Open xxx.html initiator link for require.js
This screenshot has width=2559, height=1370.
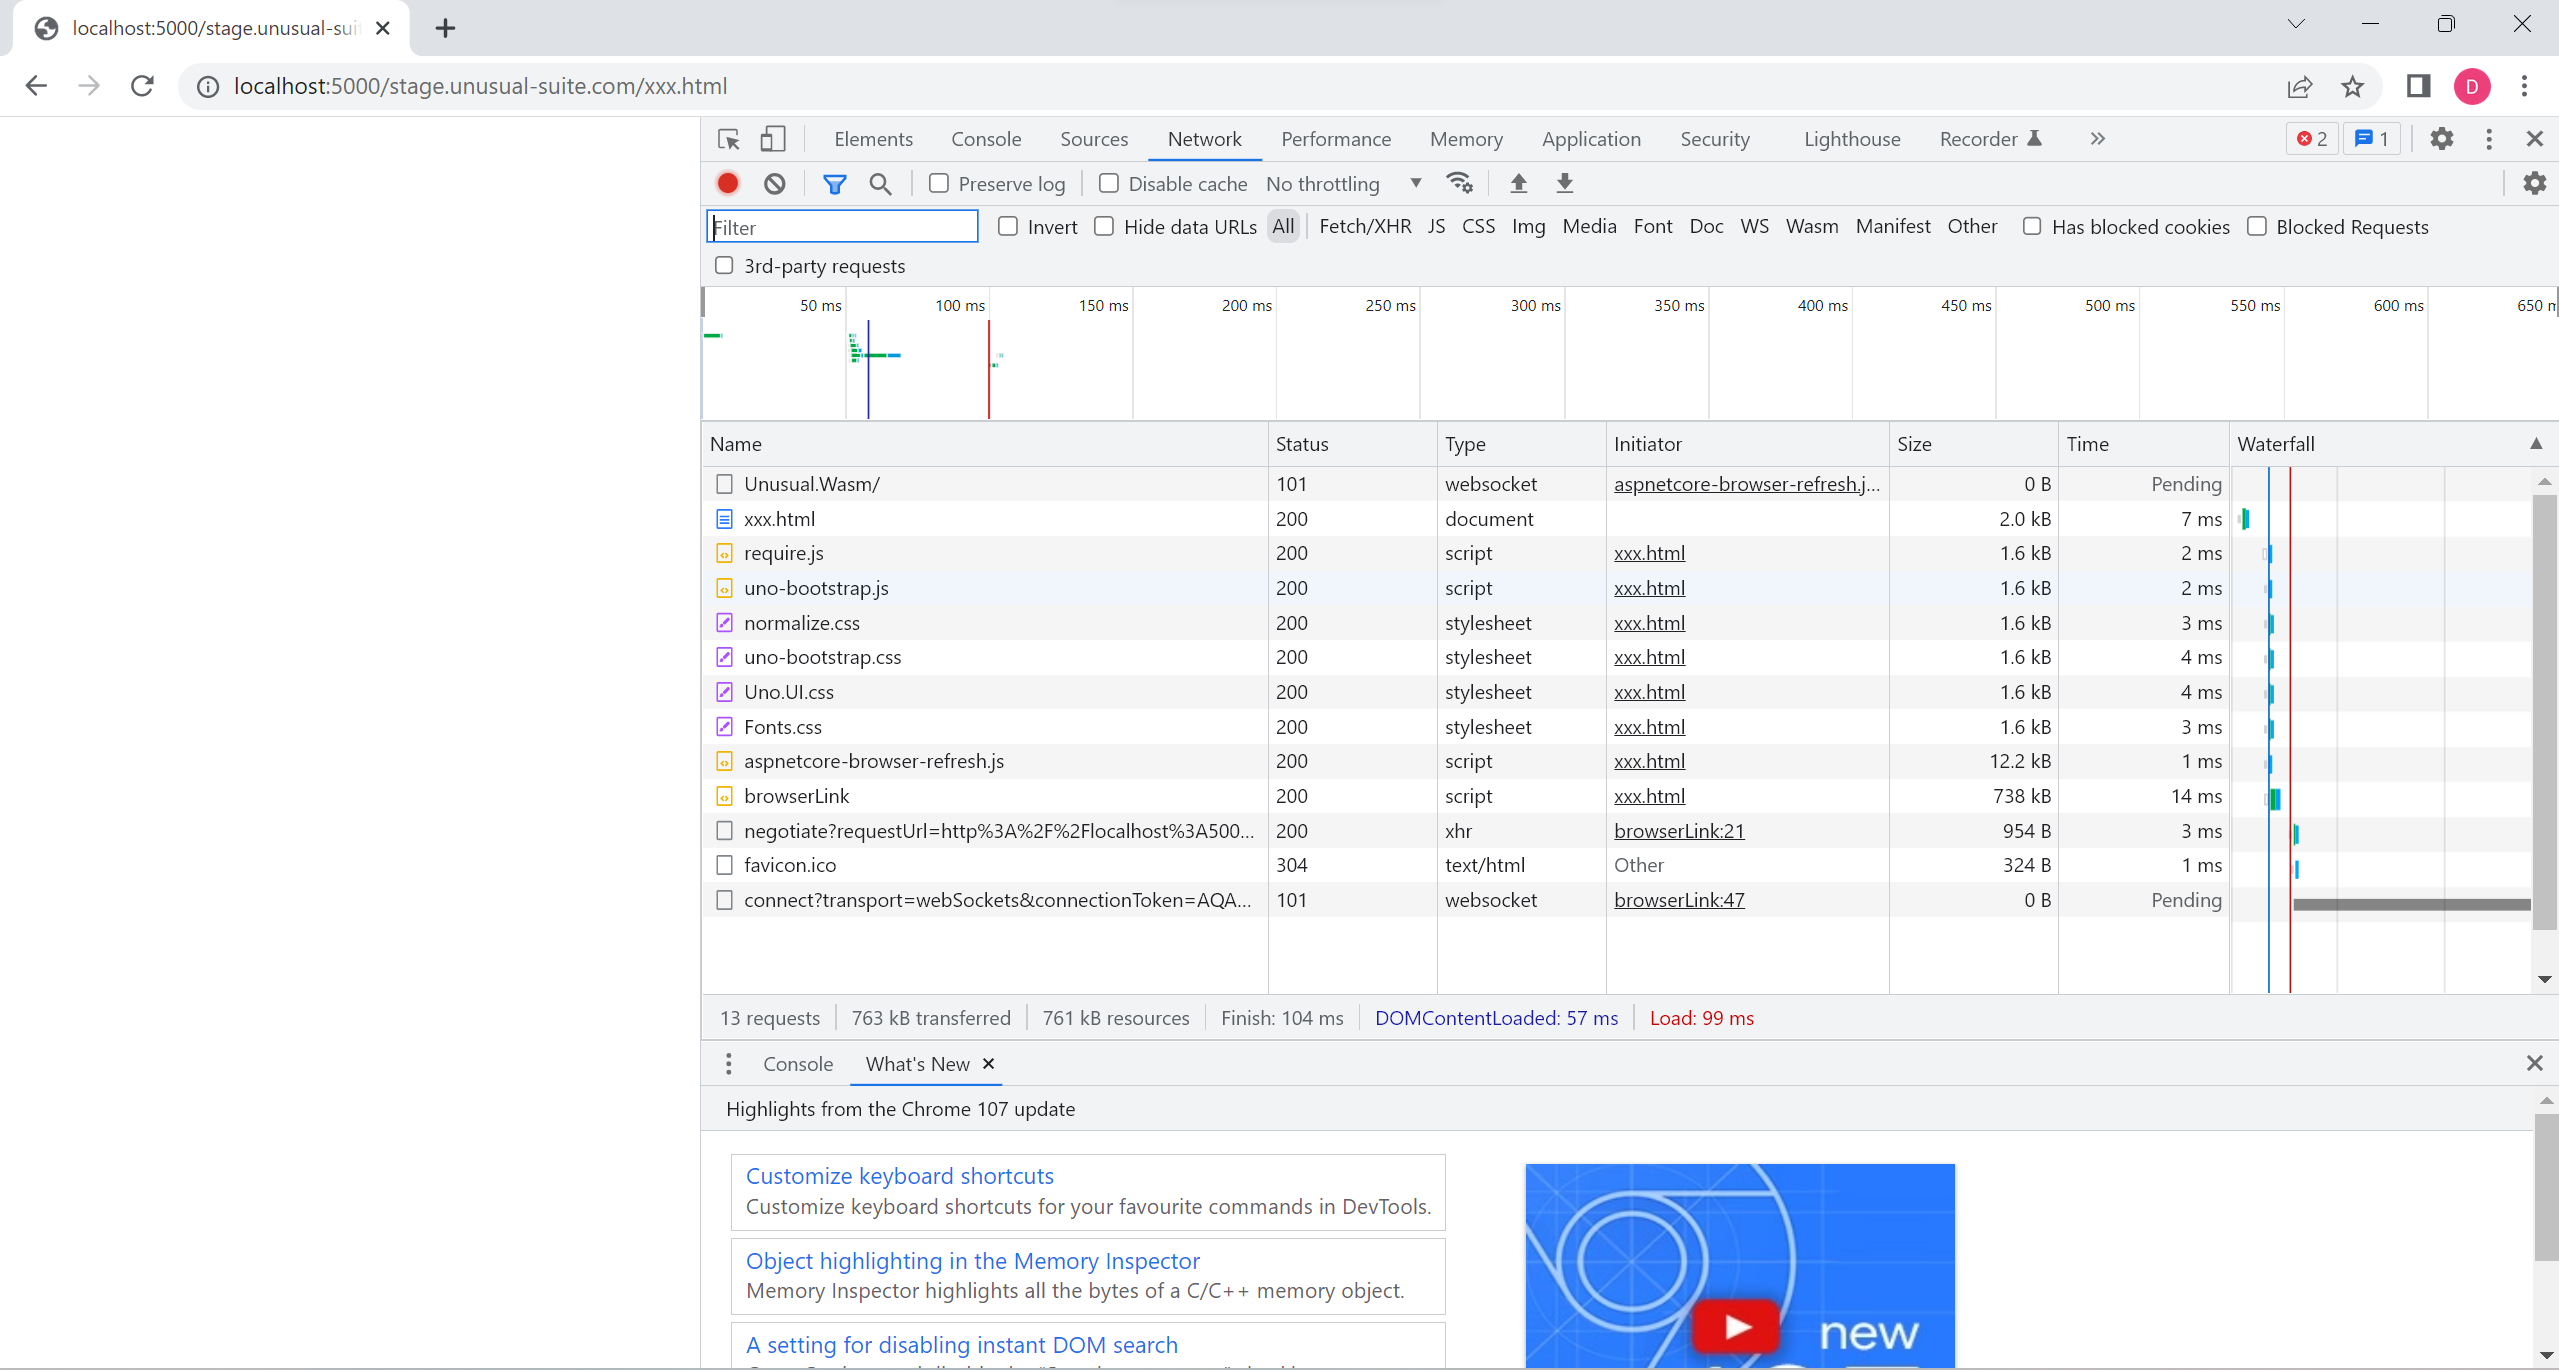click(x=1649, y=552)
